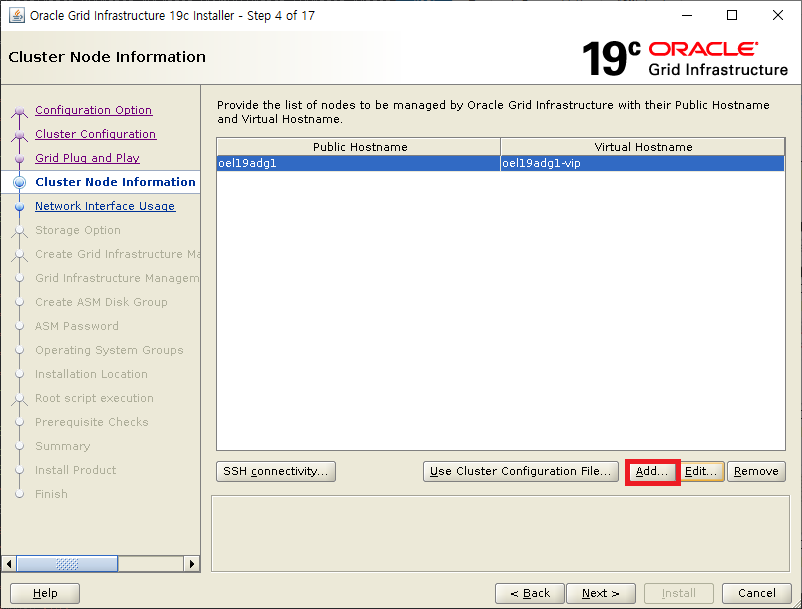Image resolution: width=802 pixels, height=609 pixels.
Task: Open the Configuration Option step link
Action: pyautogui.click(x=94, y=110)
